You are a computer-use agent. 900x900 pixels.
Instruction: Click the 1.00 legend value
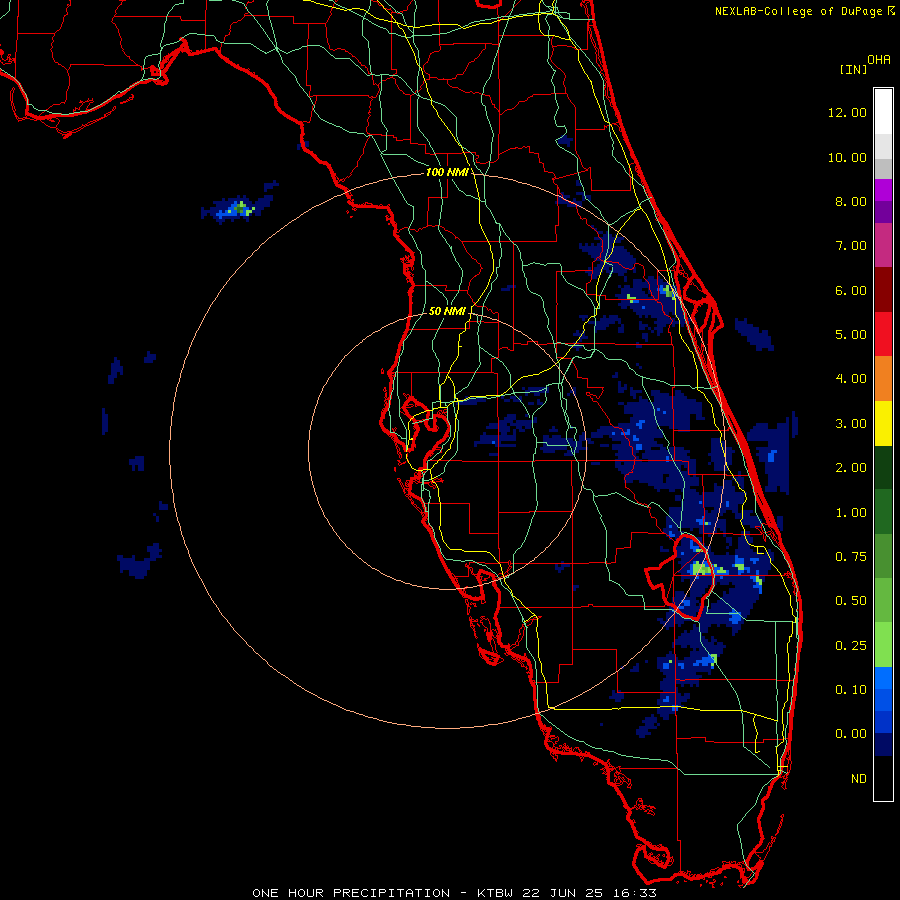coord(851,513)
